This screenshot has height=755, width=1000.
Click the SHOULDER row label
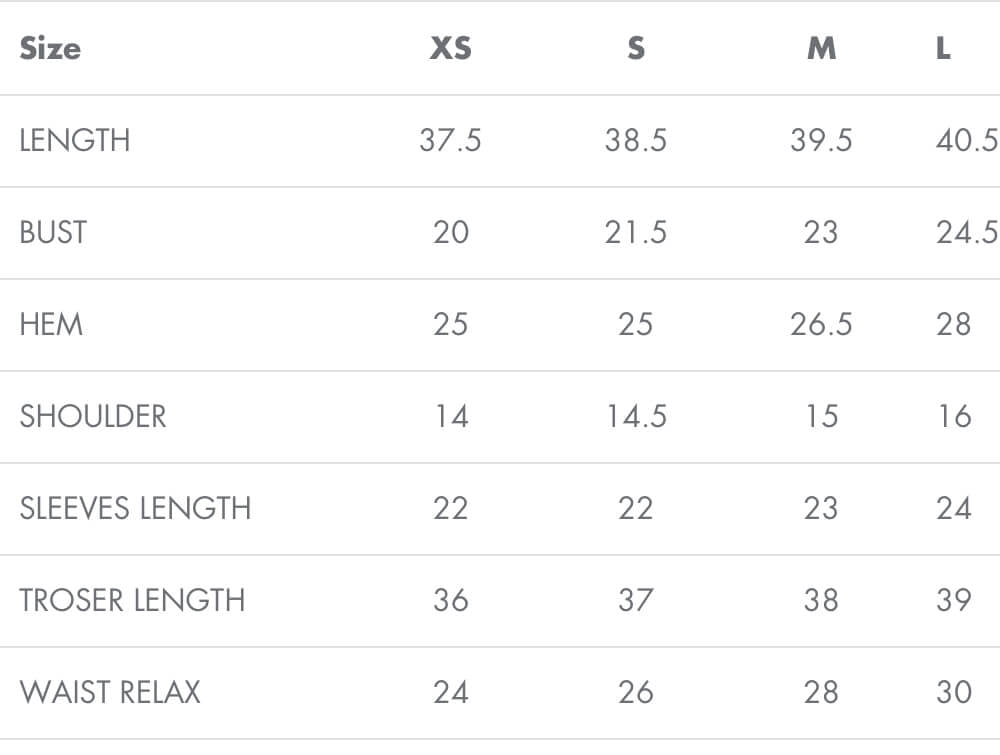pos(93,416)
